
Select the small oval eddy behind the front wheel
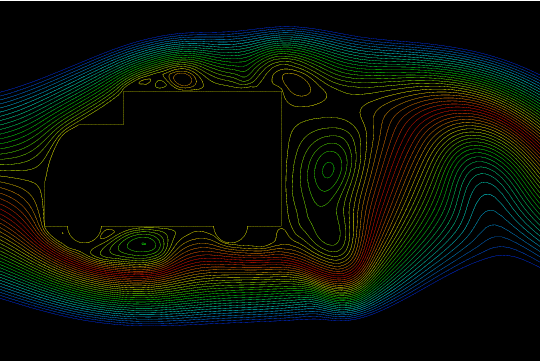[107, 233]
